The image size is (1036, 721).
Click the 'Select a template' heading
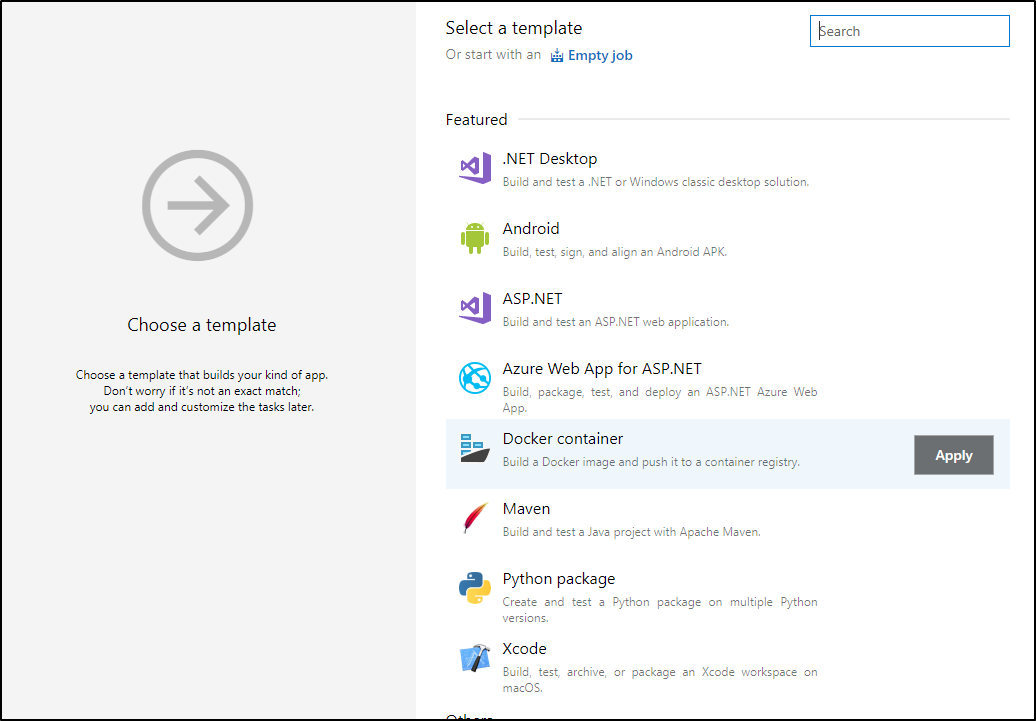(513, 28)
